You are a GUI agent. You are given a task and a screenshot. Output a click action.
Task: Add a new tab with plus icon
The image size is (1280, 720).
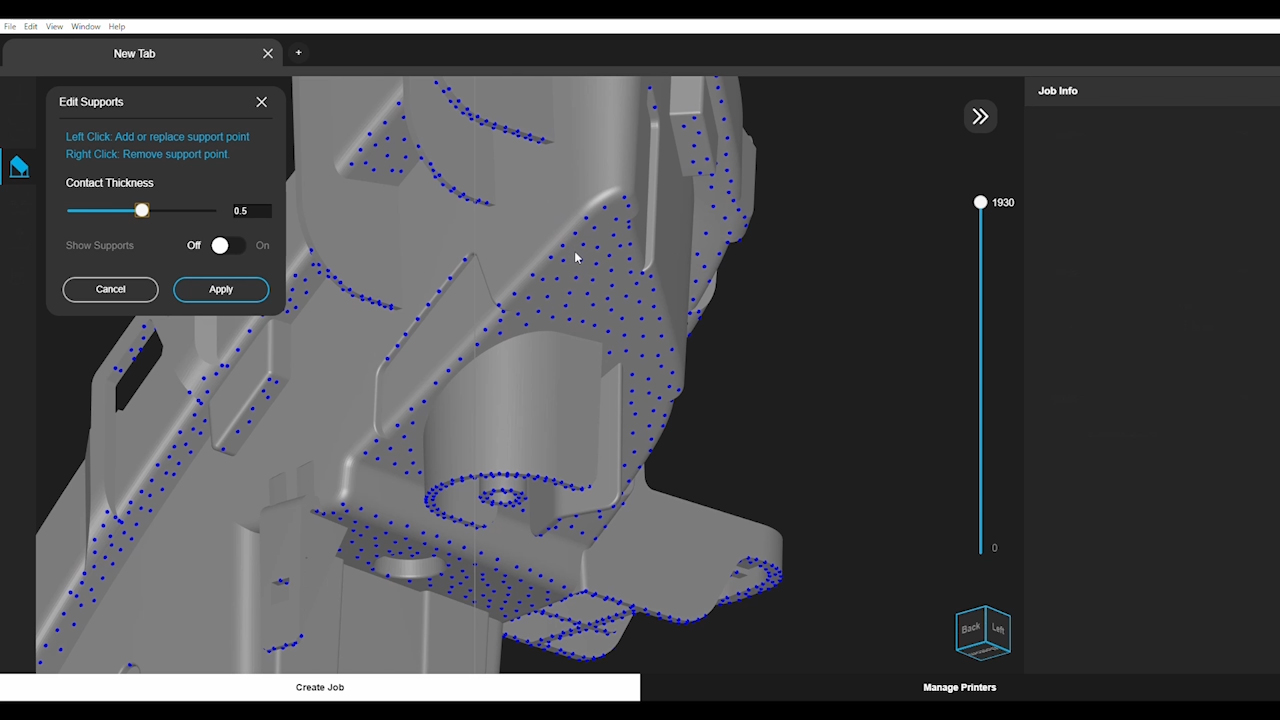click(298, 53)
